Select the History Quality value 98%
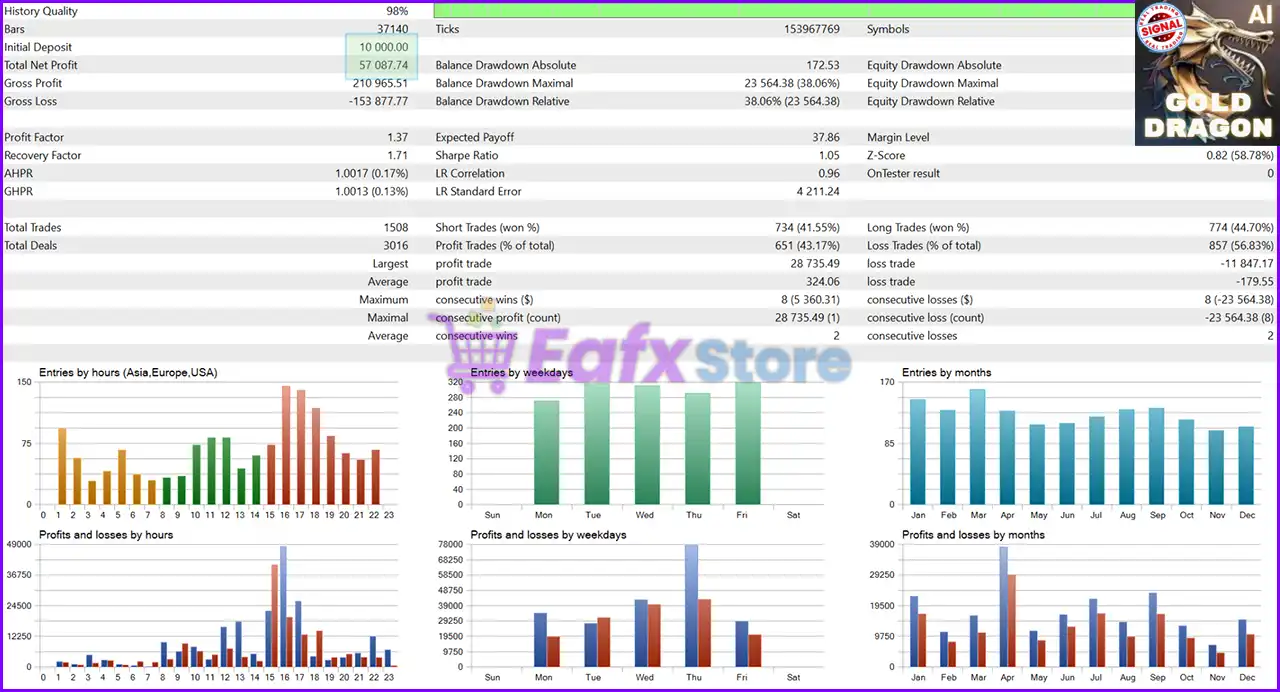 point(397,11)
